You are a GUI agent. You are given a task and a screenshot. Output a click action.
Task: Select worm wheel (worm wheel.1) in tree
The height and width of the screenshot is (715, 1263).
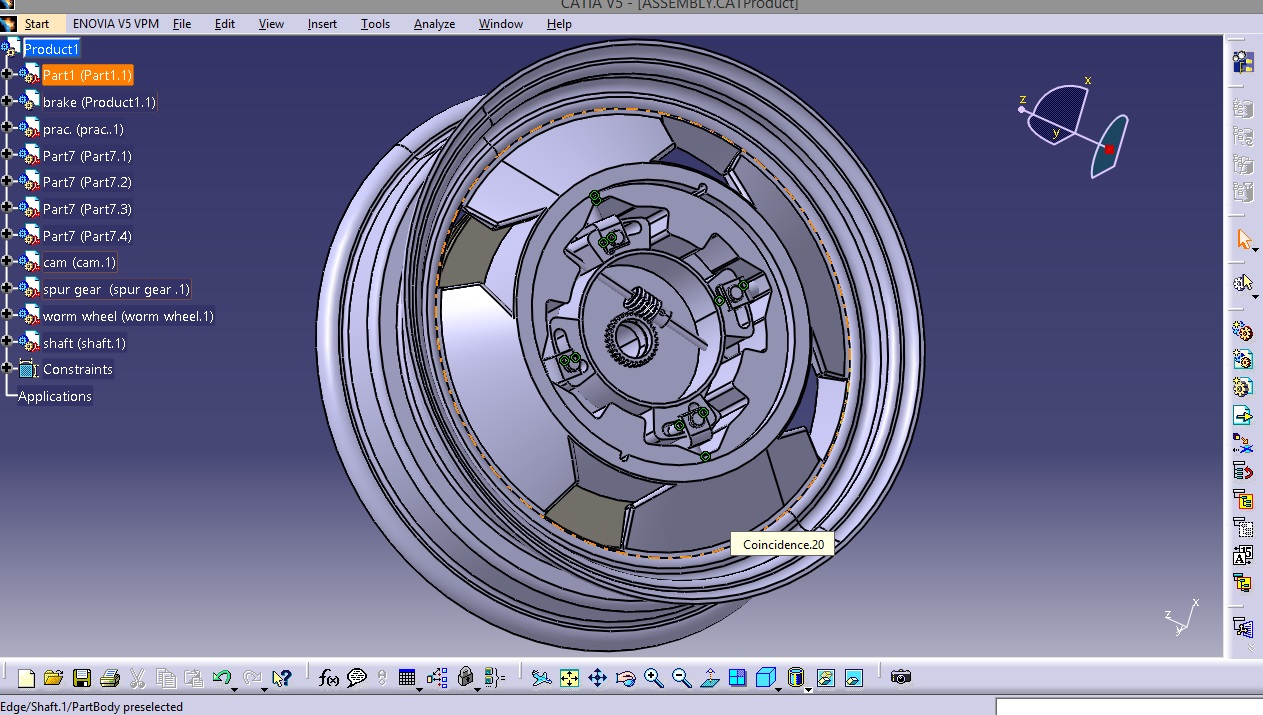tap(128, 316)
